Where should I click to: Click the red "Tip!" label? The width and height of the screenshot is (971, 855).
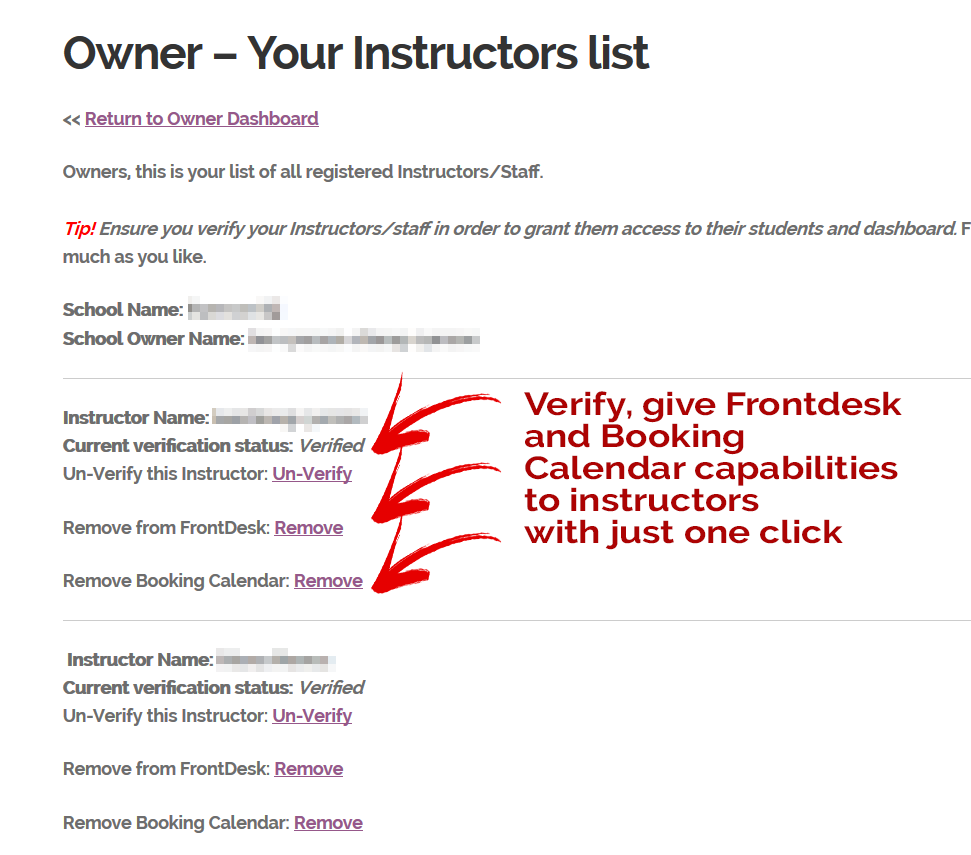pyautogui.click(x=79, y=229)
